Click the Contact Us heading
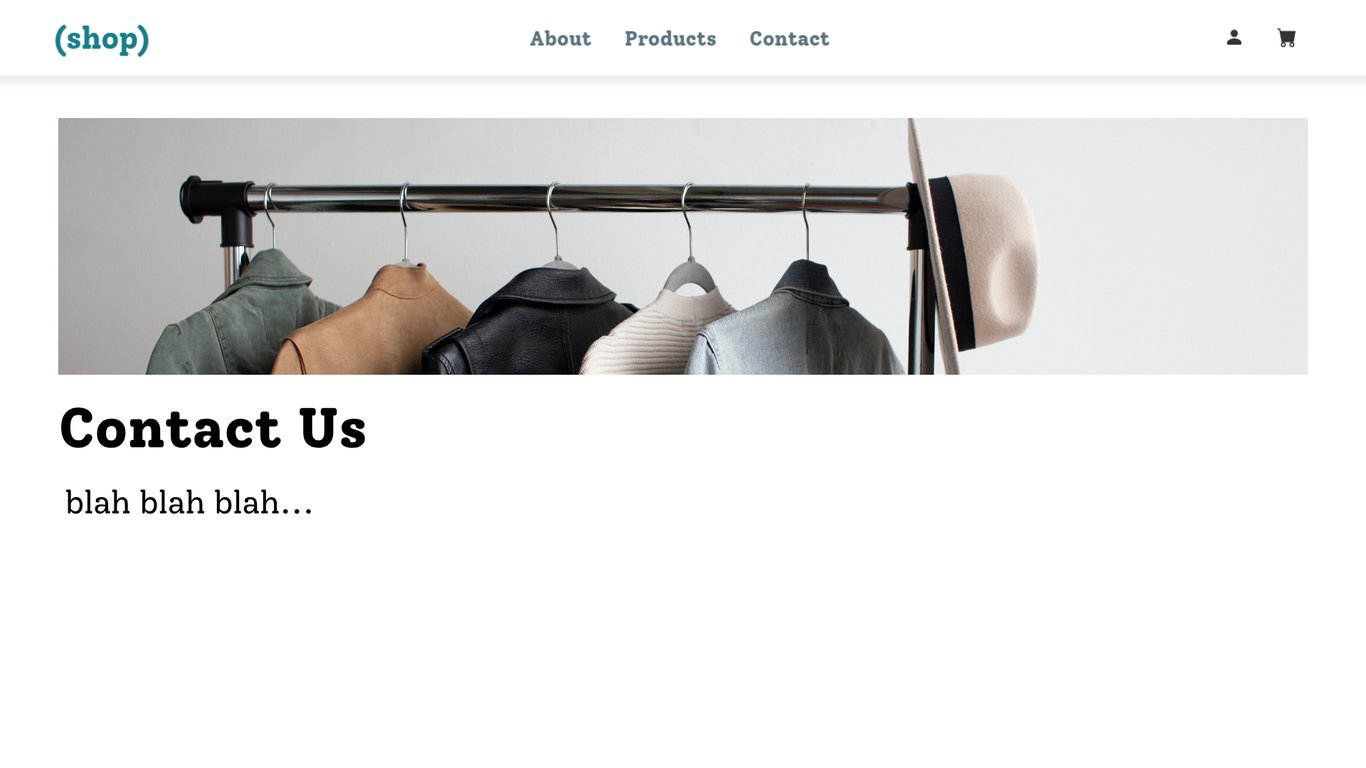 click(x=213, y=428)
